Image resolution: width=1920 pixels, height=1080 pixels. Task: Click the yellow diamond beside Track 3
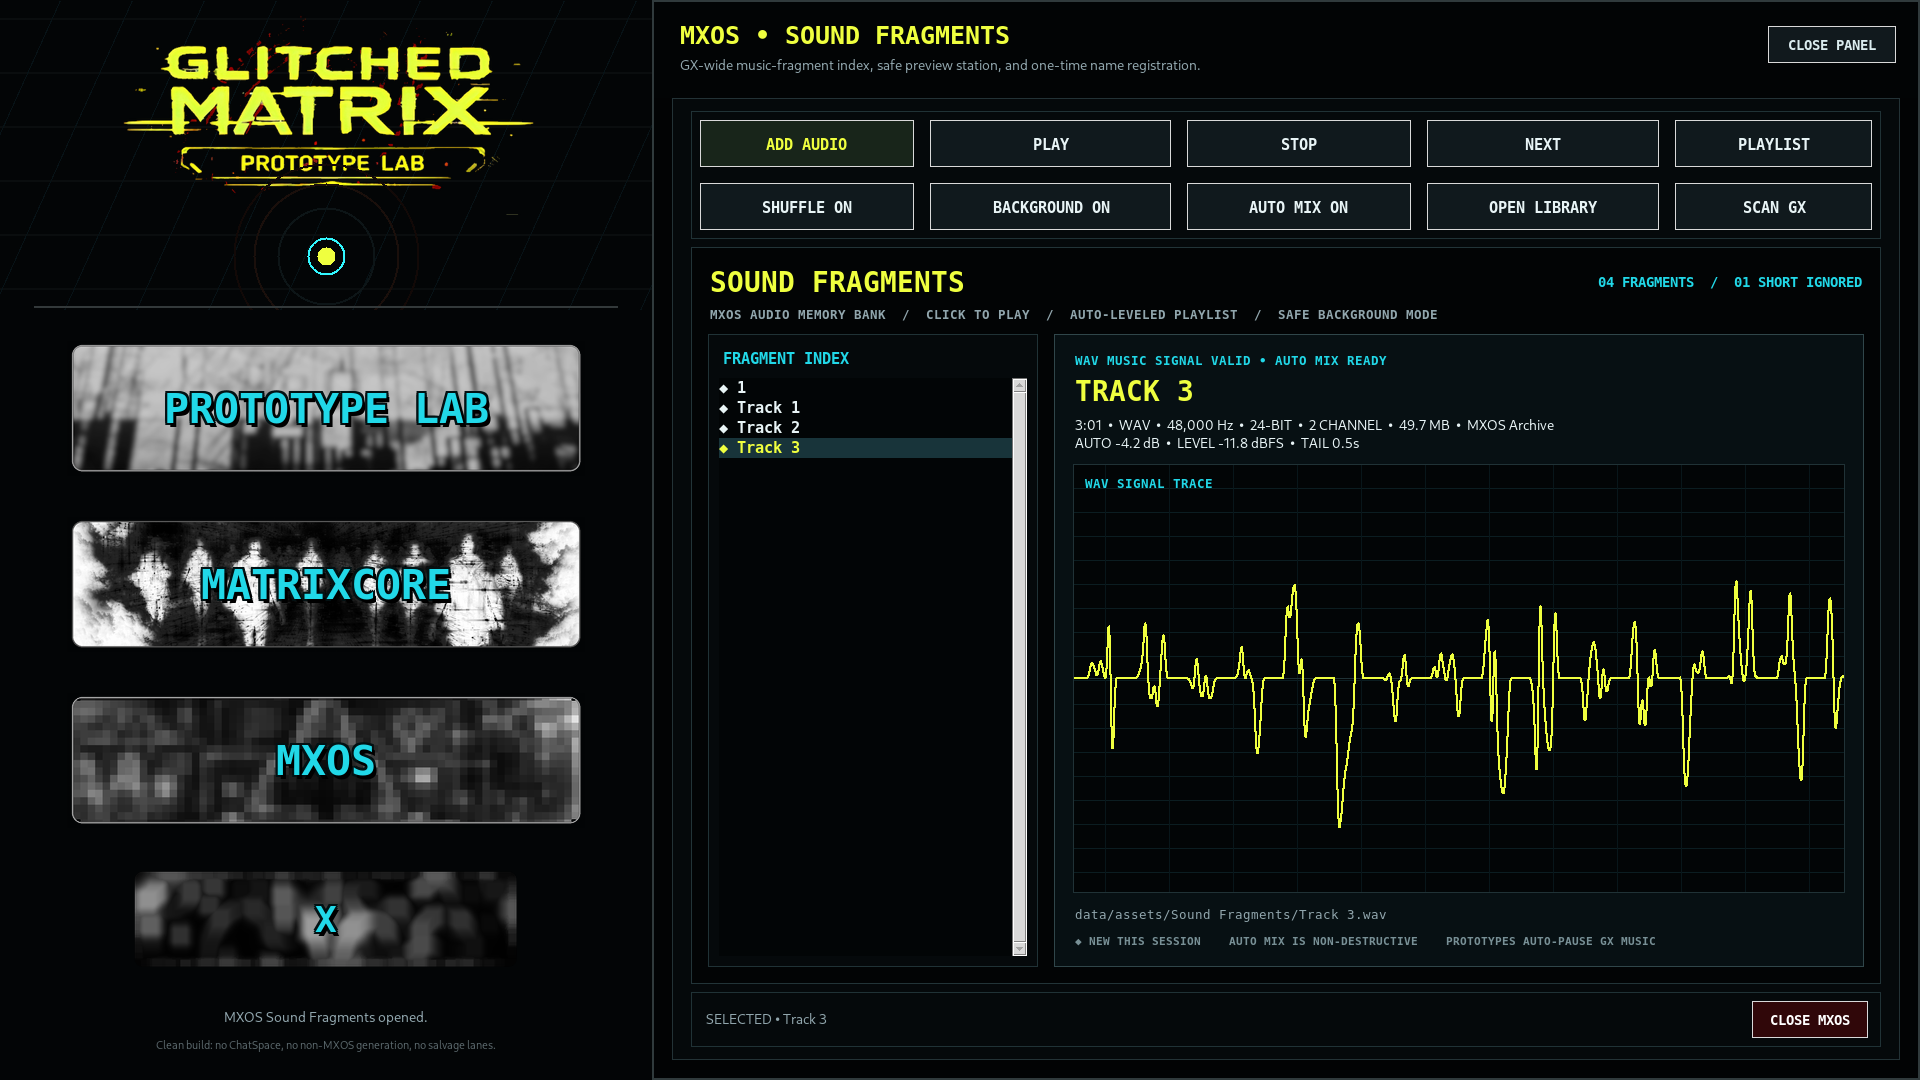[724, 448]
